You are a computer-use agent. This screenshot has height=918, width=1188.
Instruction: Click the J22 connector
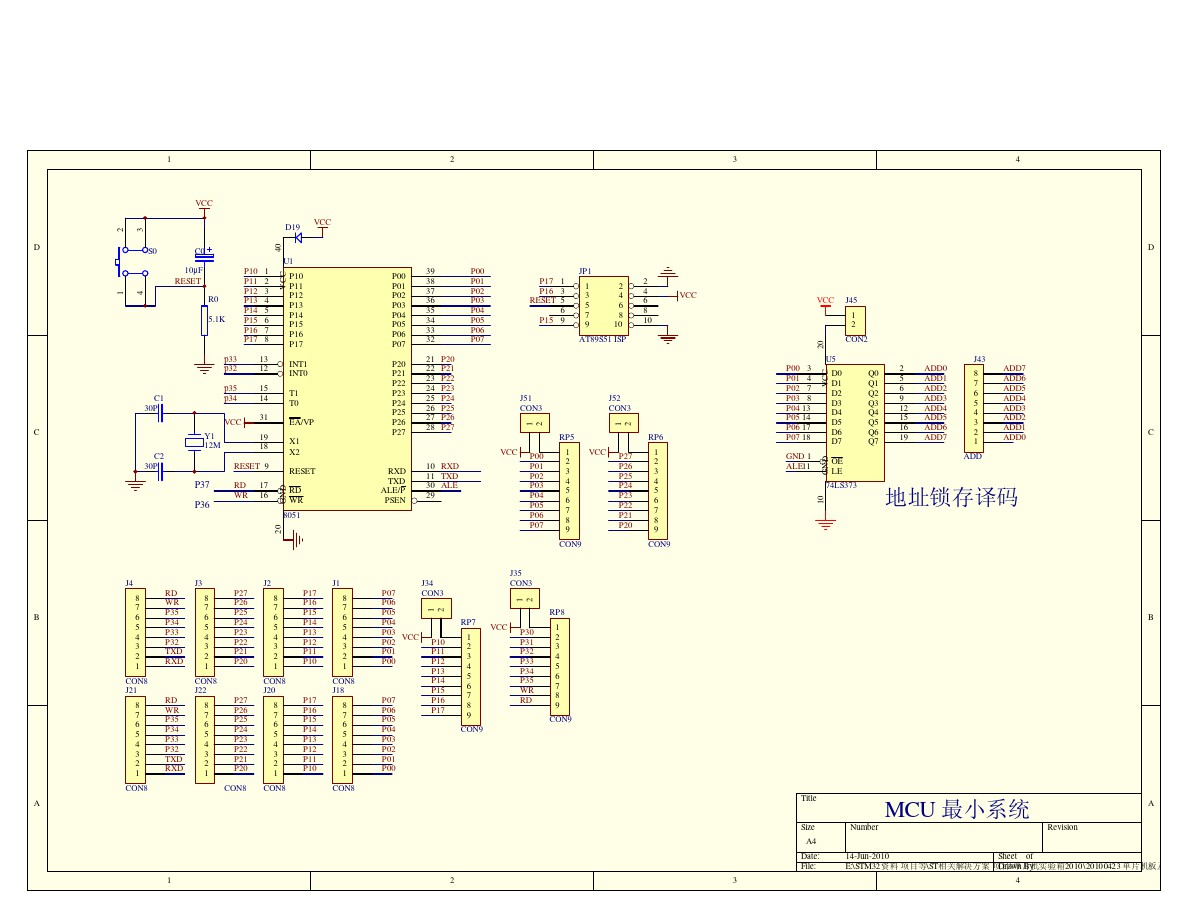205,740
